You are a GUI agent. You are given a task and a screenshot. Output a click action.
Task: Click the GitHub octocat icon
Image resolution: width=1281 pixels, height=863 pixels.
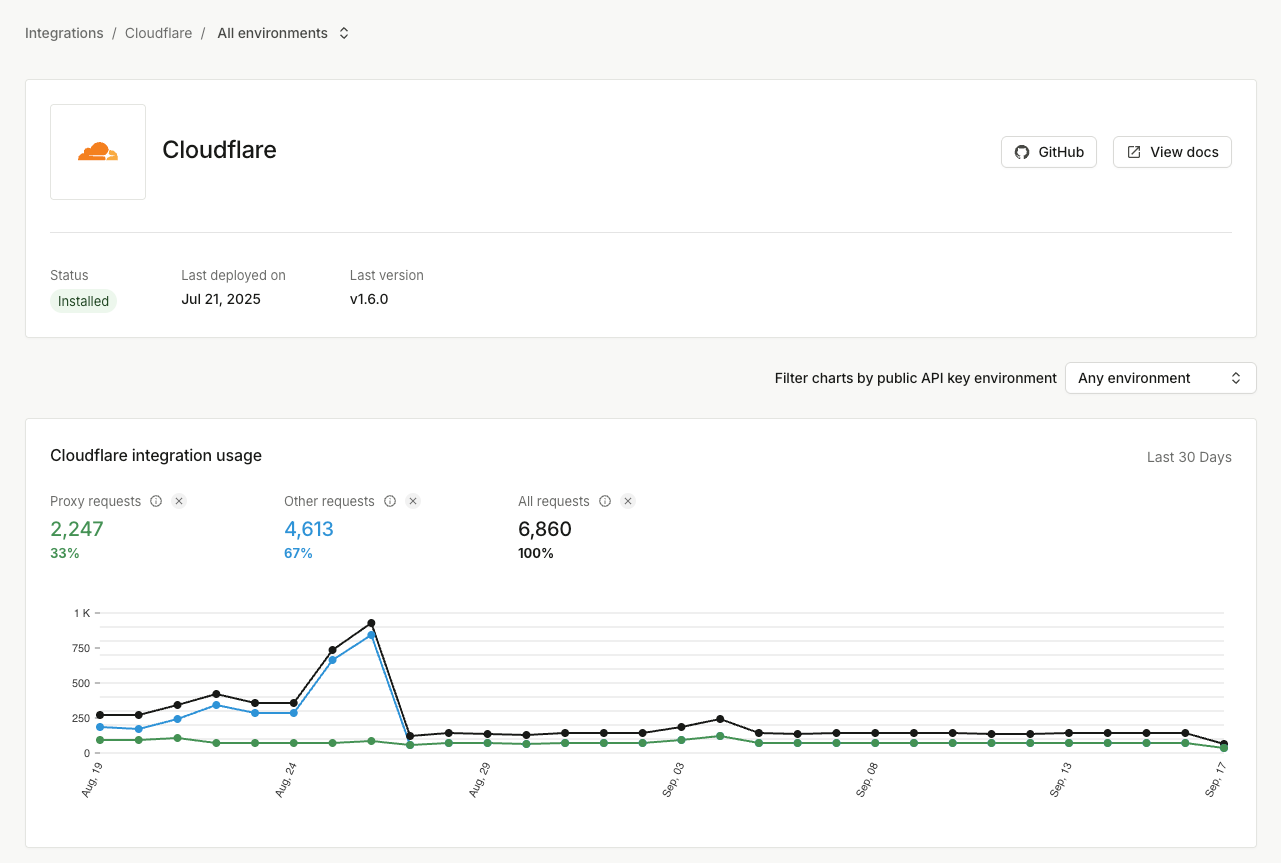(1021, 152)
